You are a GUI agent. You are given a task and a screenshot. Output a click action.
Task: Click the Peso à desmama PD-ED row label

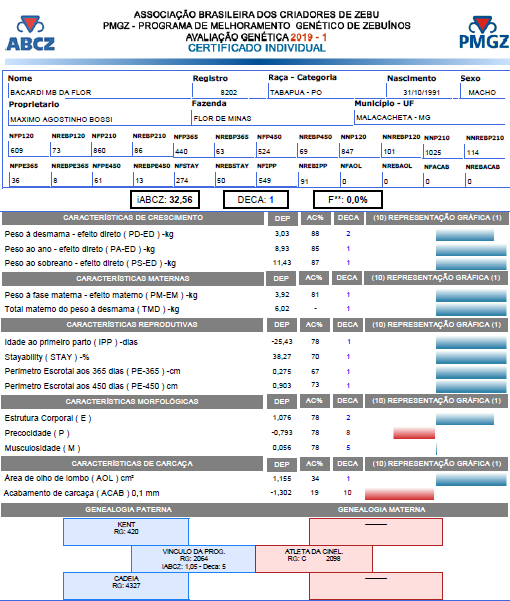89,234
